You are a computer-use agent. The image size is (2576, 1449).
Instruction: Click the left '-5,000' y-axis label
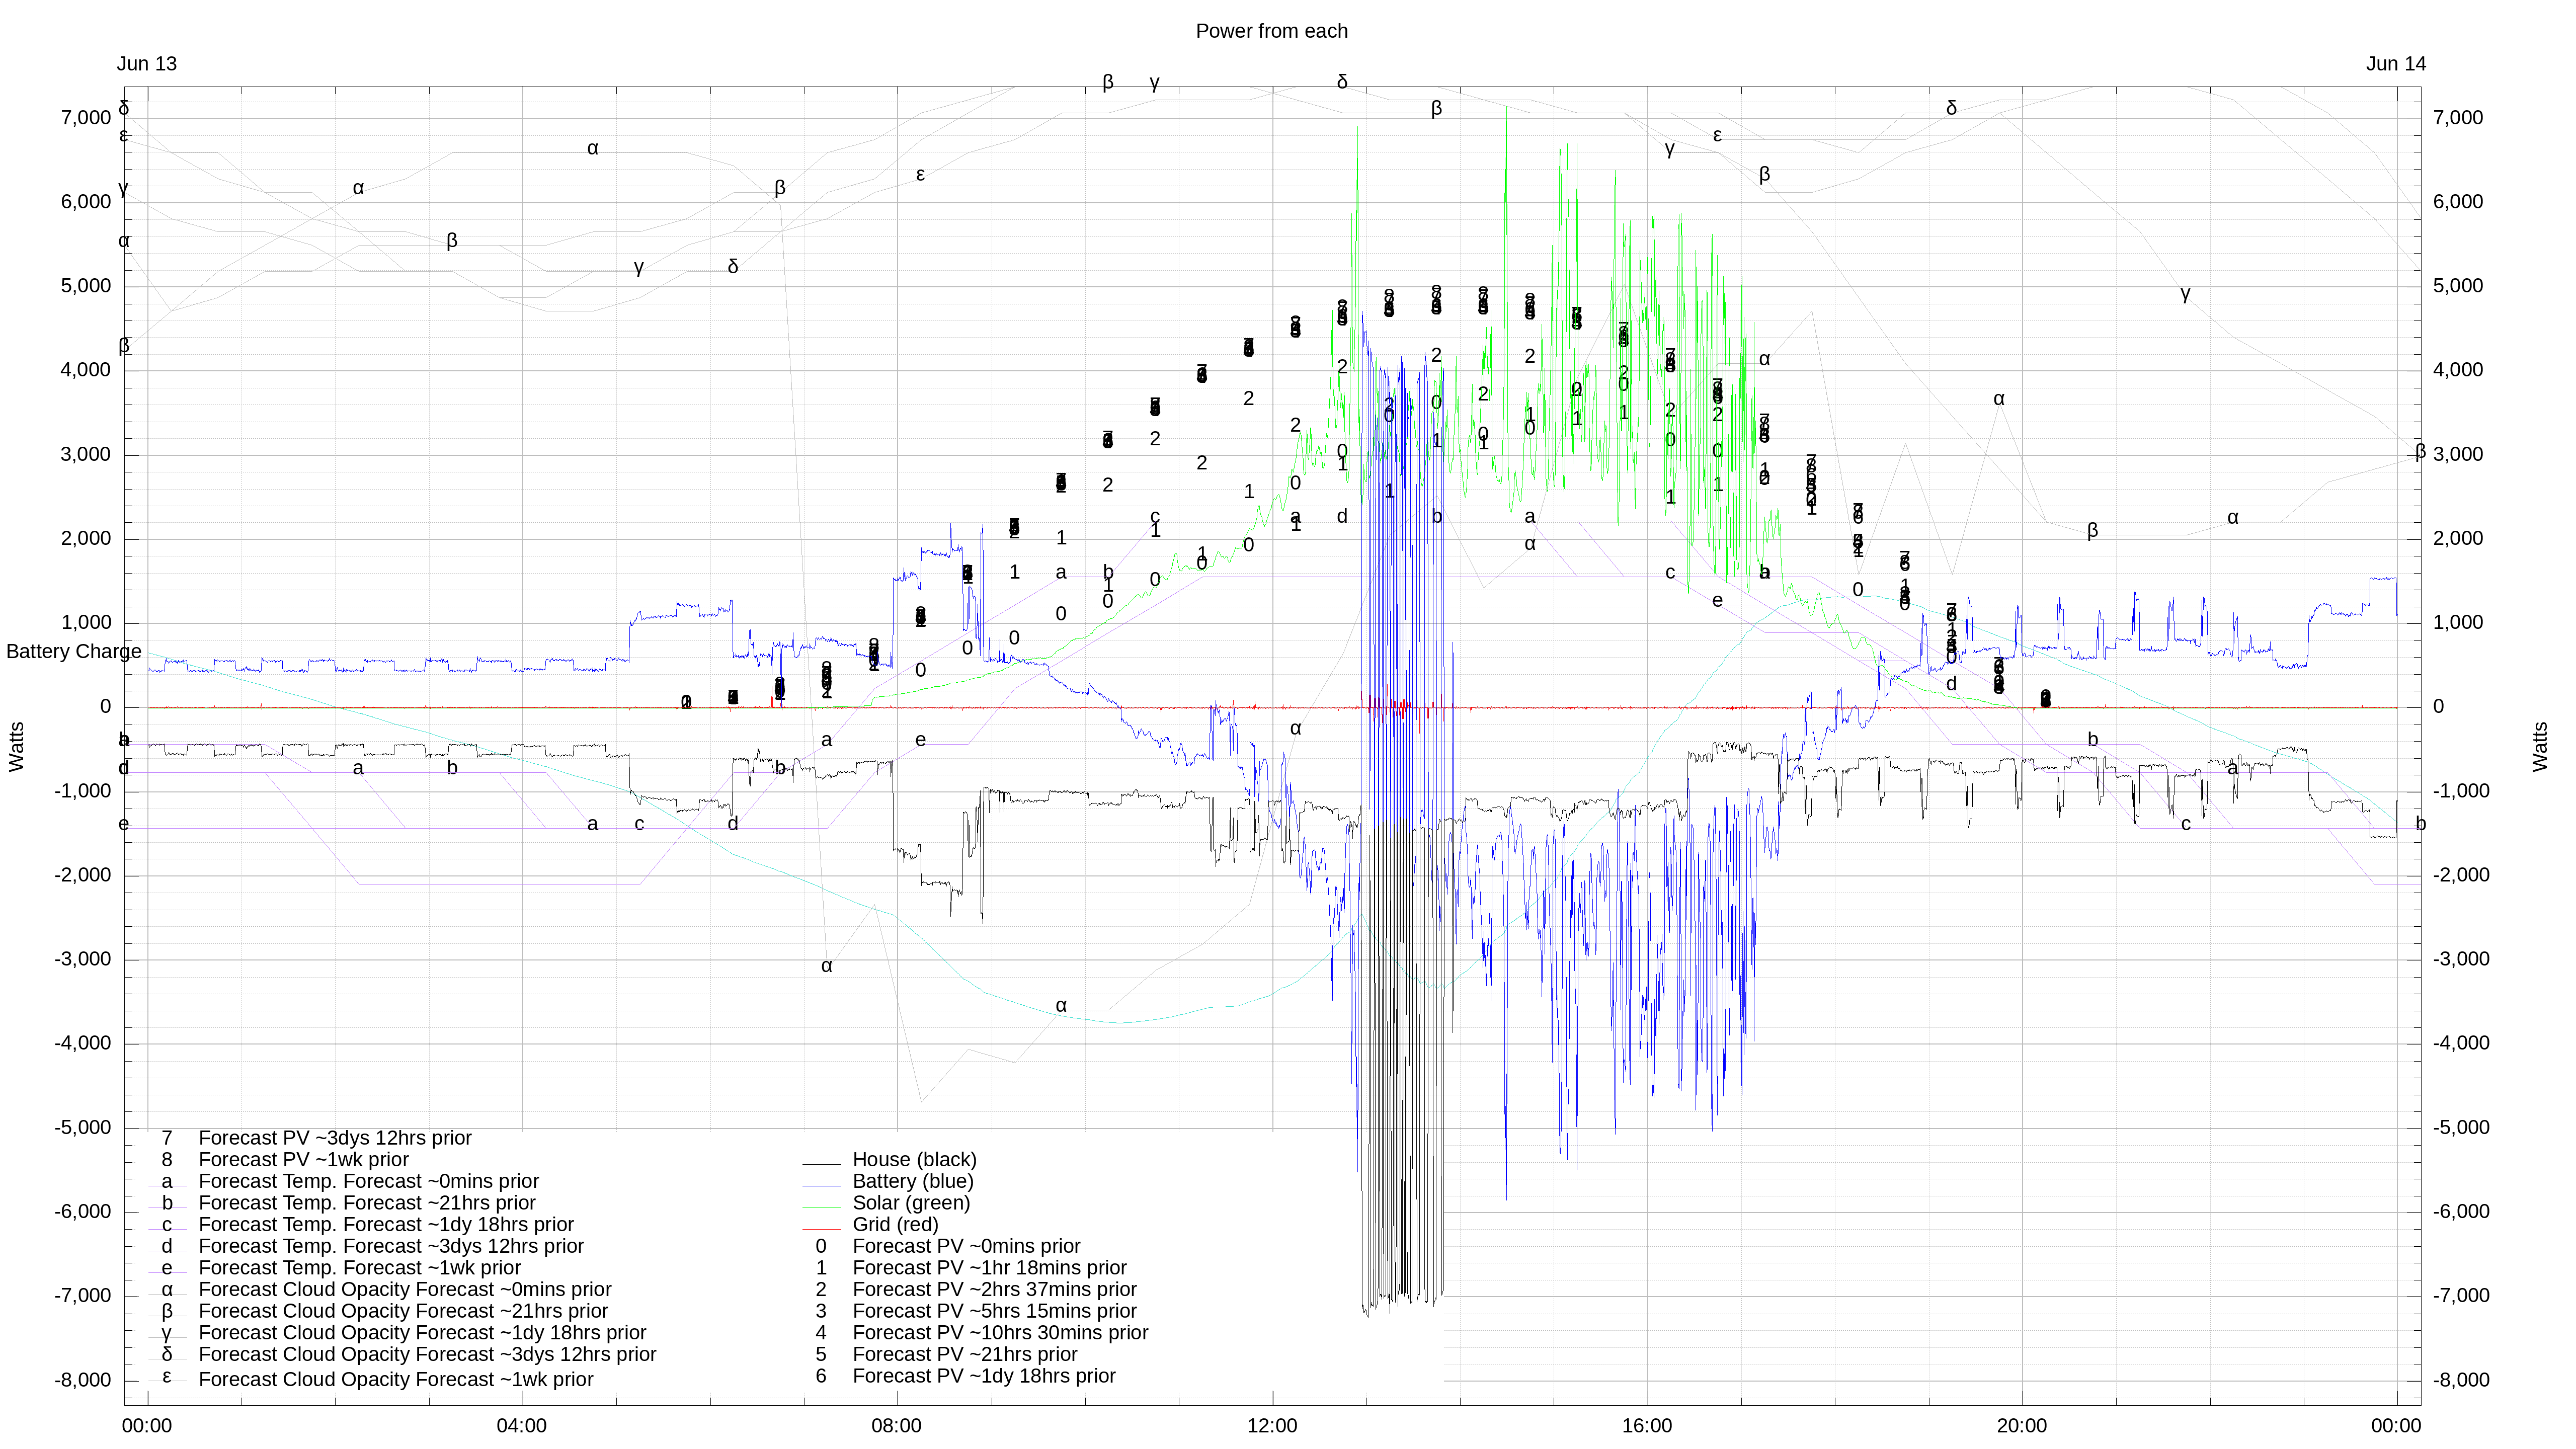tap(83, 1128)
